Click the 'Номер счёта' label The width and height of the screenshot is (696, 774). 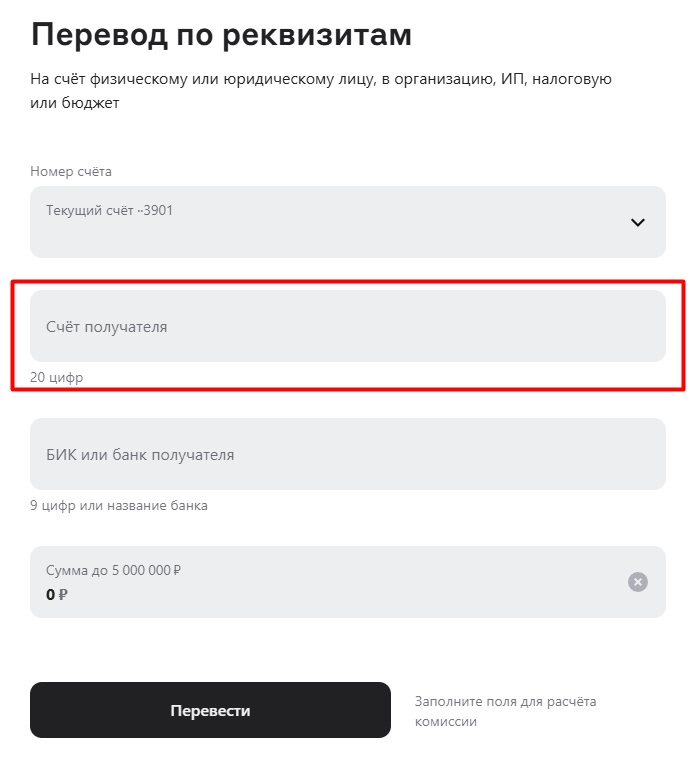(71, 172)
